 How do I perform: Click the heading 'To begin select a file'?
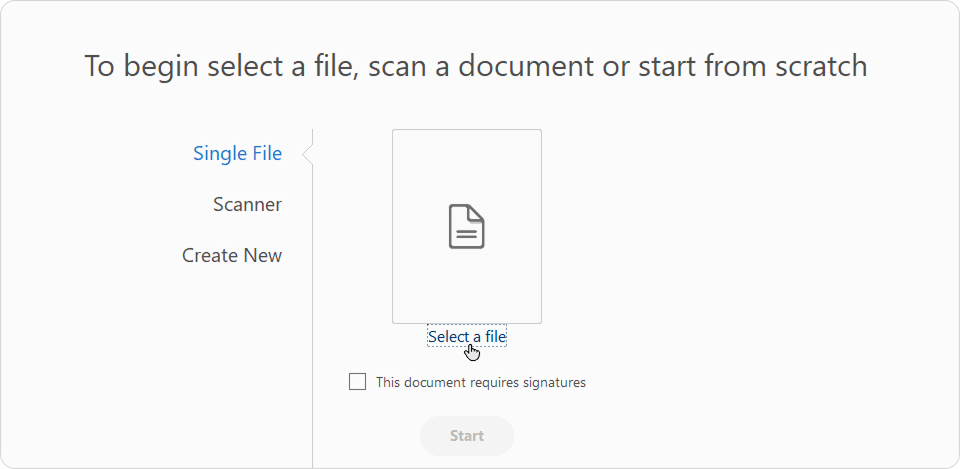[x=475, y=66]
